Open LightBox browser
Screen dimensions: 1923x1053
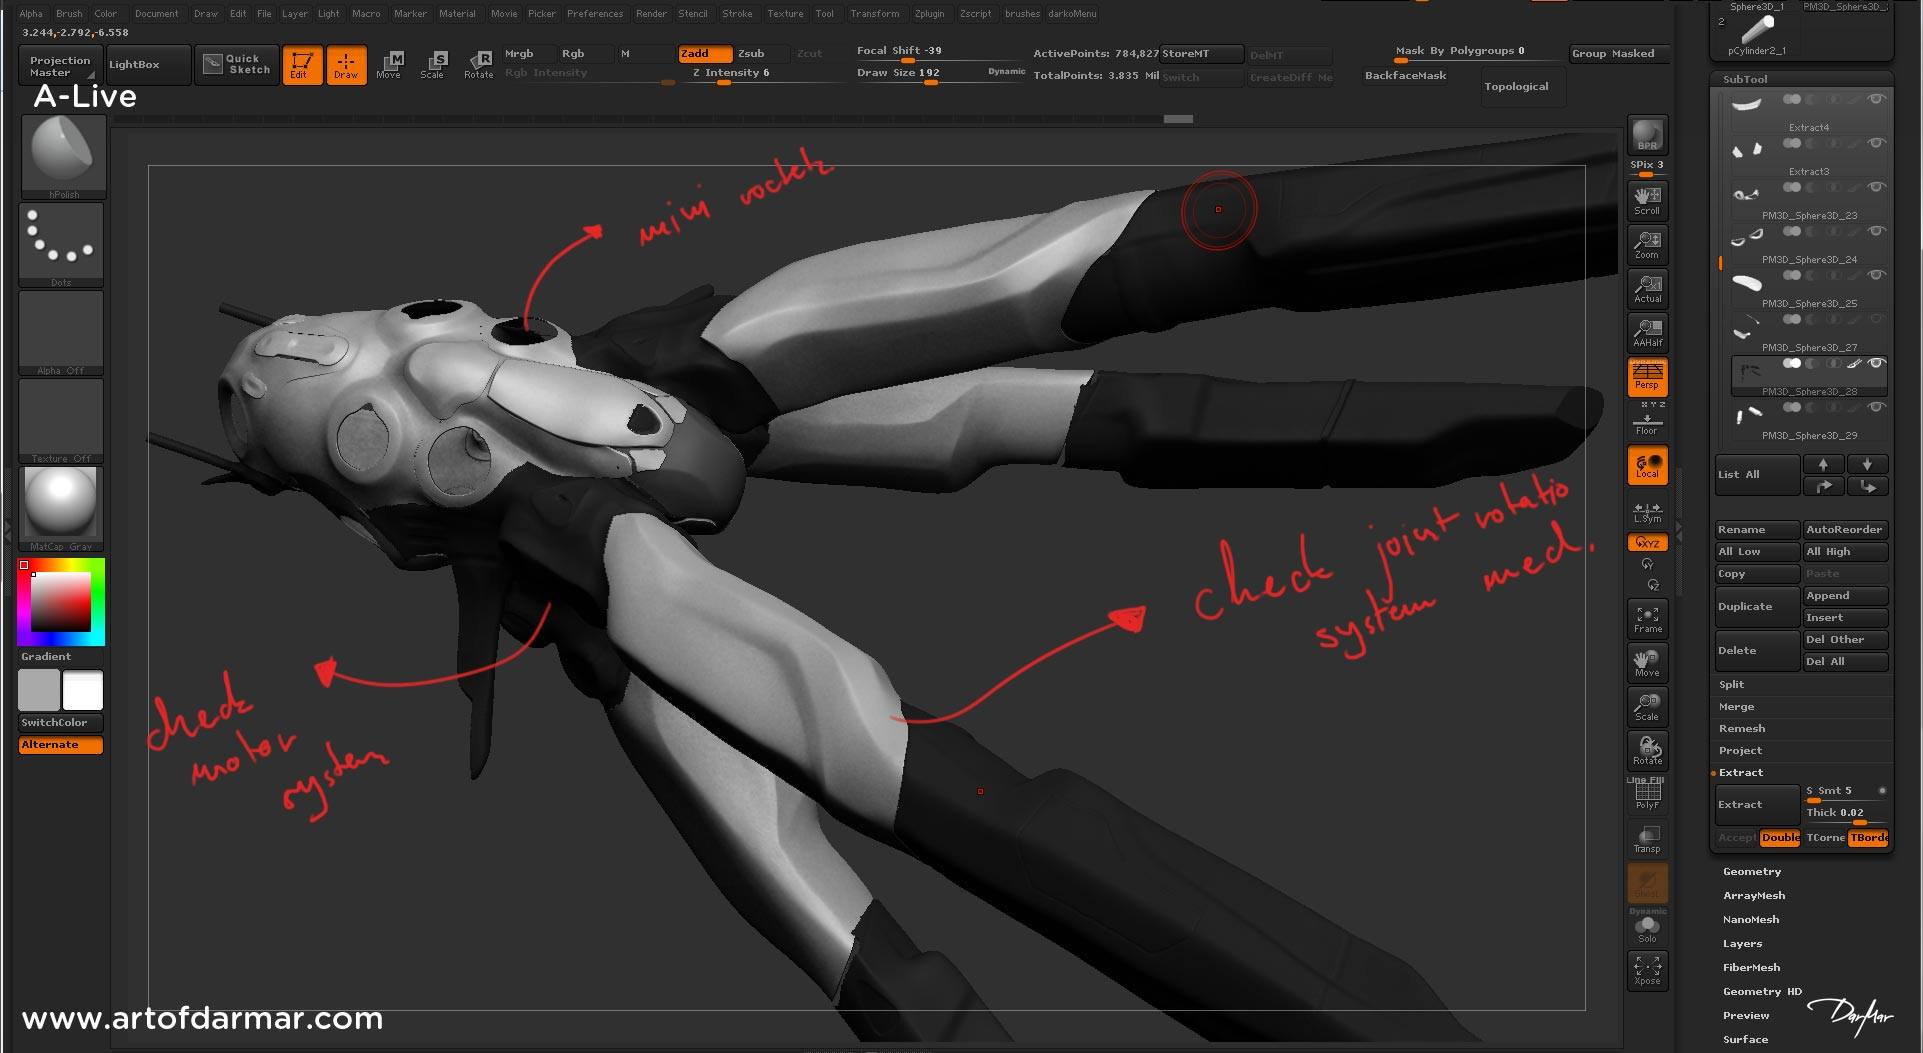[x=147, y=65]
